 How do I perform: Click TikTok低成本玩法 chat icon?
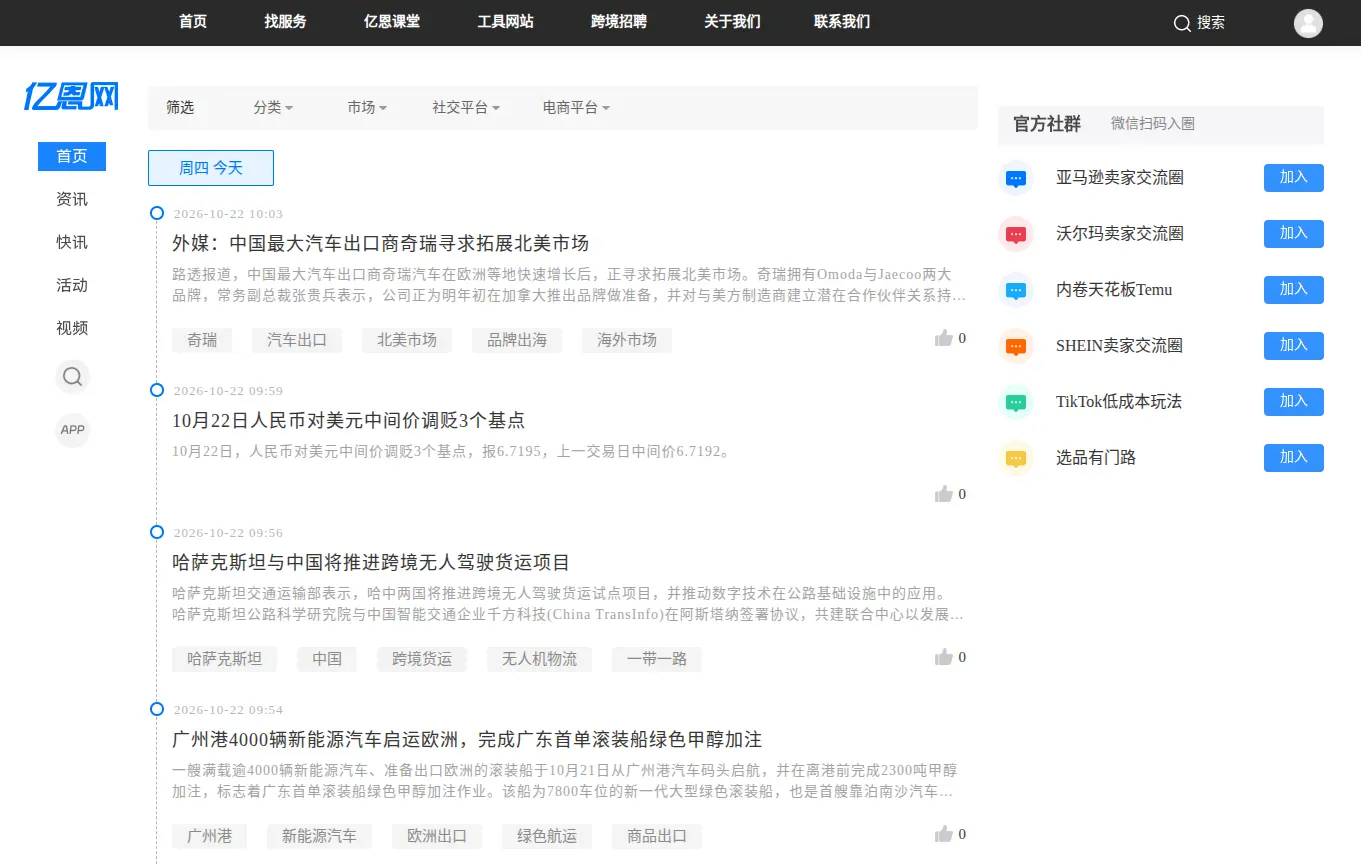click(1016, 402)
